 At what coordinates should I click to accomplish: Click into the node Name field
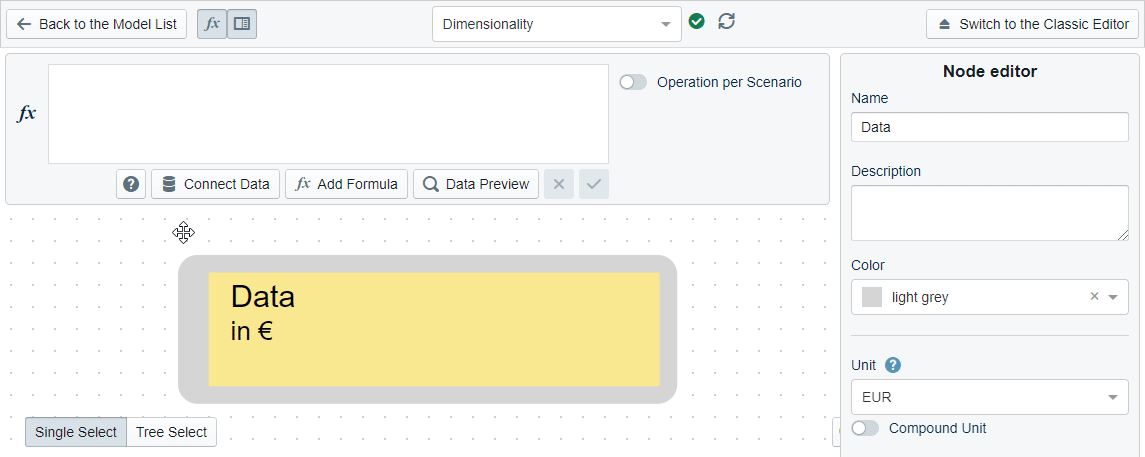(x=989, y=127)
